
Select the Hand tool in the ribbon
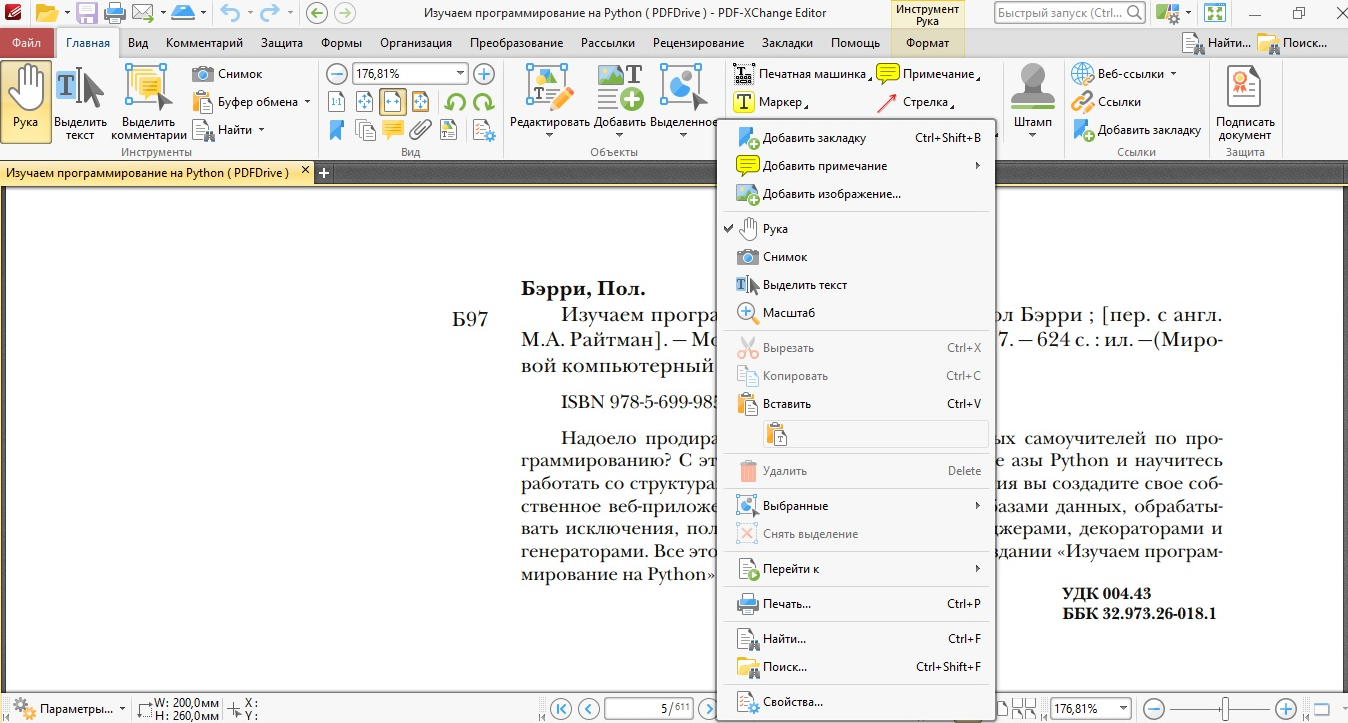(x=26, y=101)
